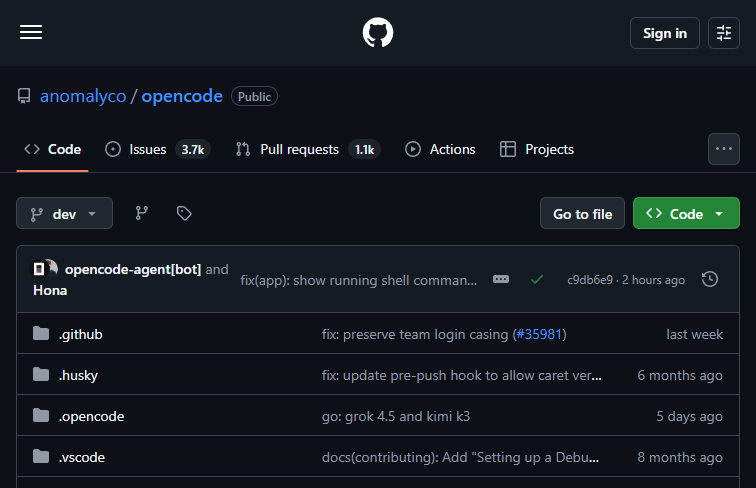Viewport: 756px width, 488px height.
Task: Go to the Actions tab
Action: click(x=440, y=149)
